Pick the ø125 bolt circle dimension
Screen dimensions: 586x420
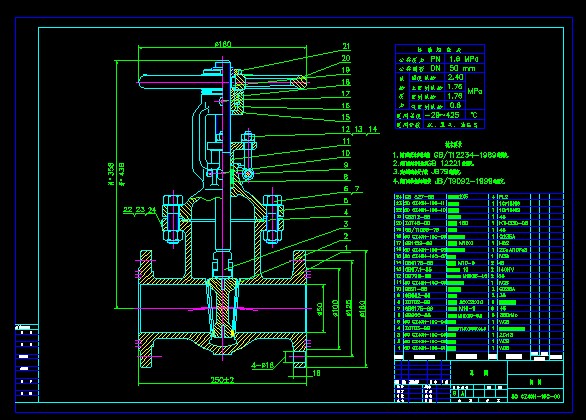click(x=349, y=308)
